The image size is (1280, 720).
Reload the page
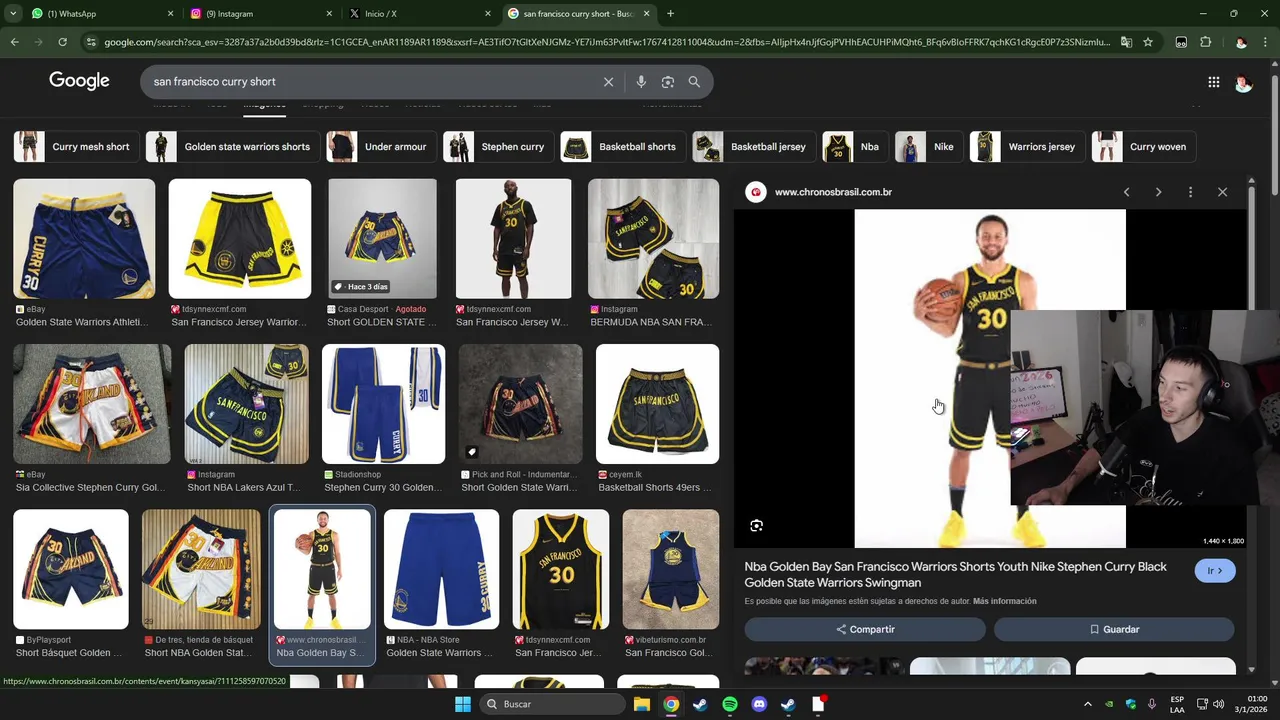pos(62,42)
